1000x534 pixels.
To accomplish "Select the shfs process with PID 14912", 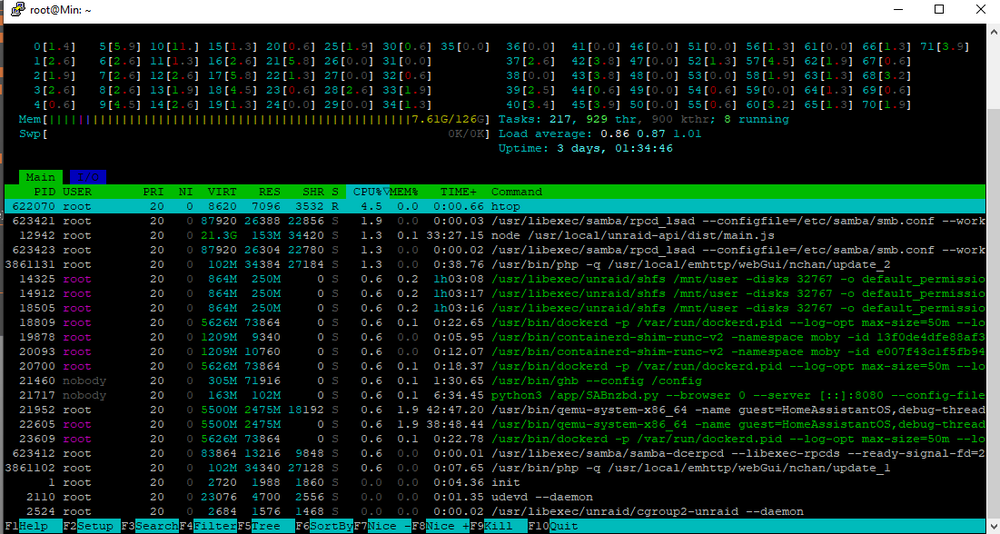I will [495, 293].
